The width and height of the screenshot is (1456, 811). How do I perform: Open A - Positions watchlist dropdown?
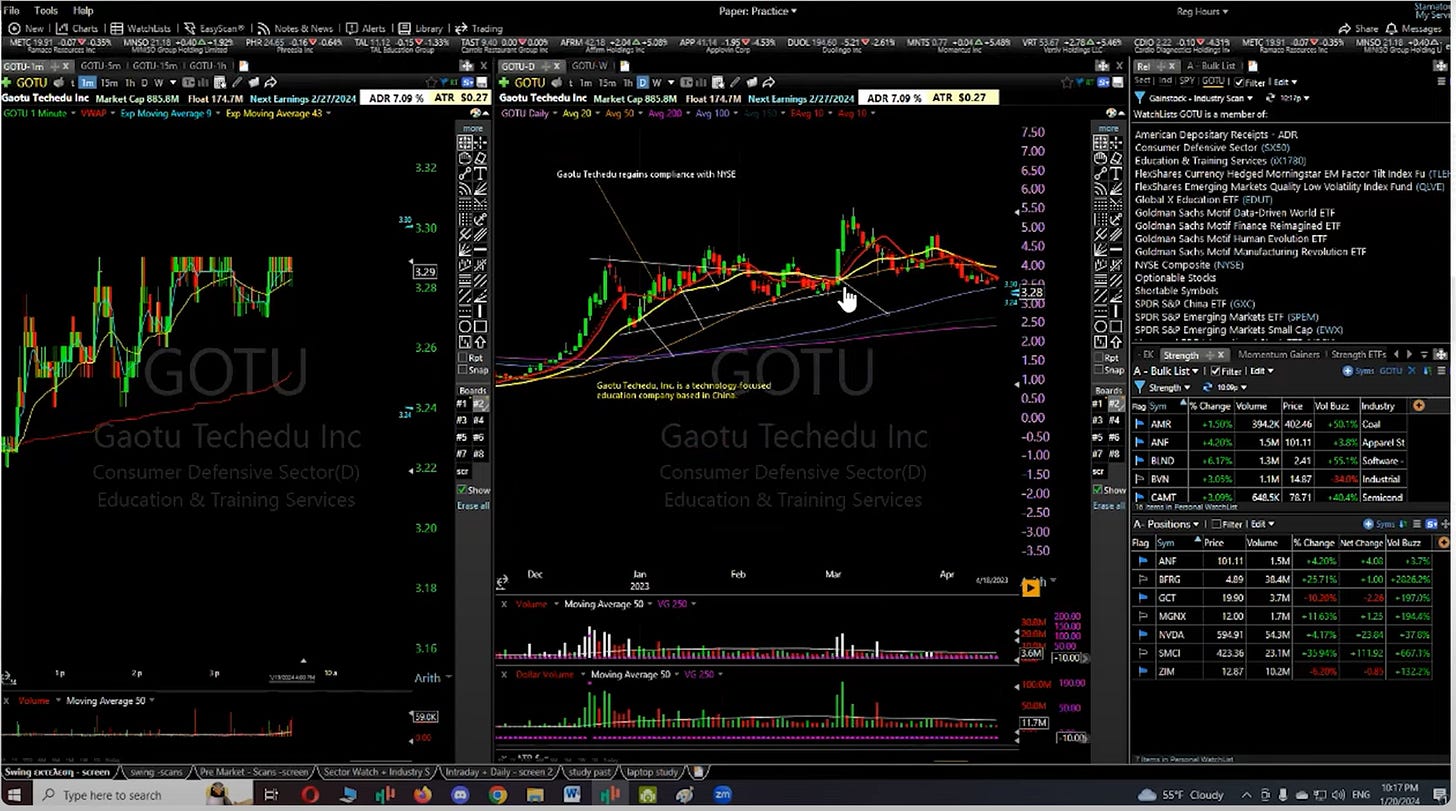(1165, 524)
